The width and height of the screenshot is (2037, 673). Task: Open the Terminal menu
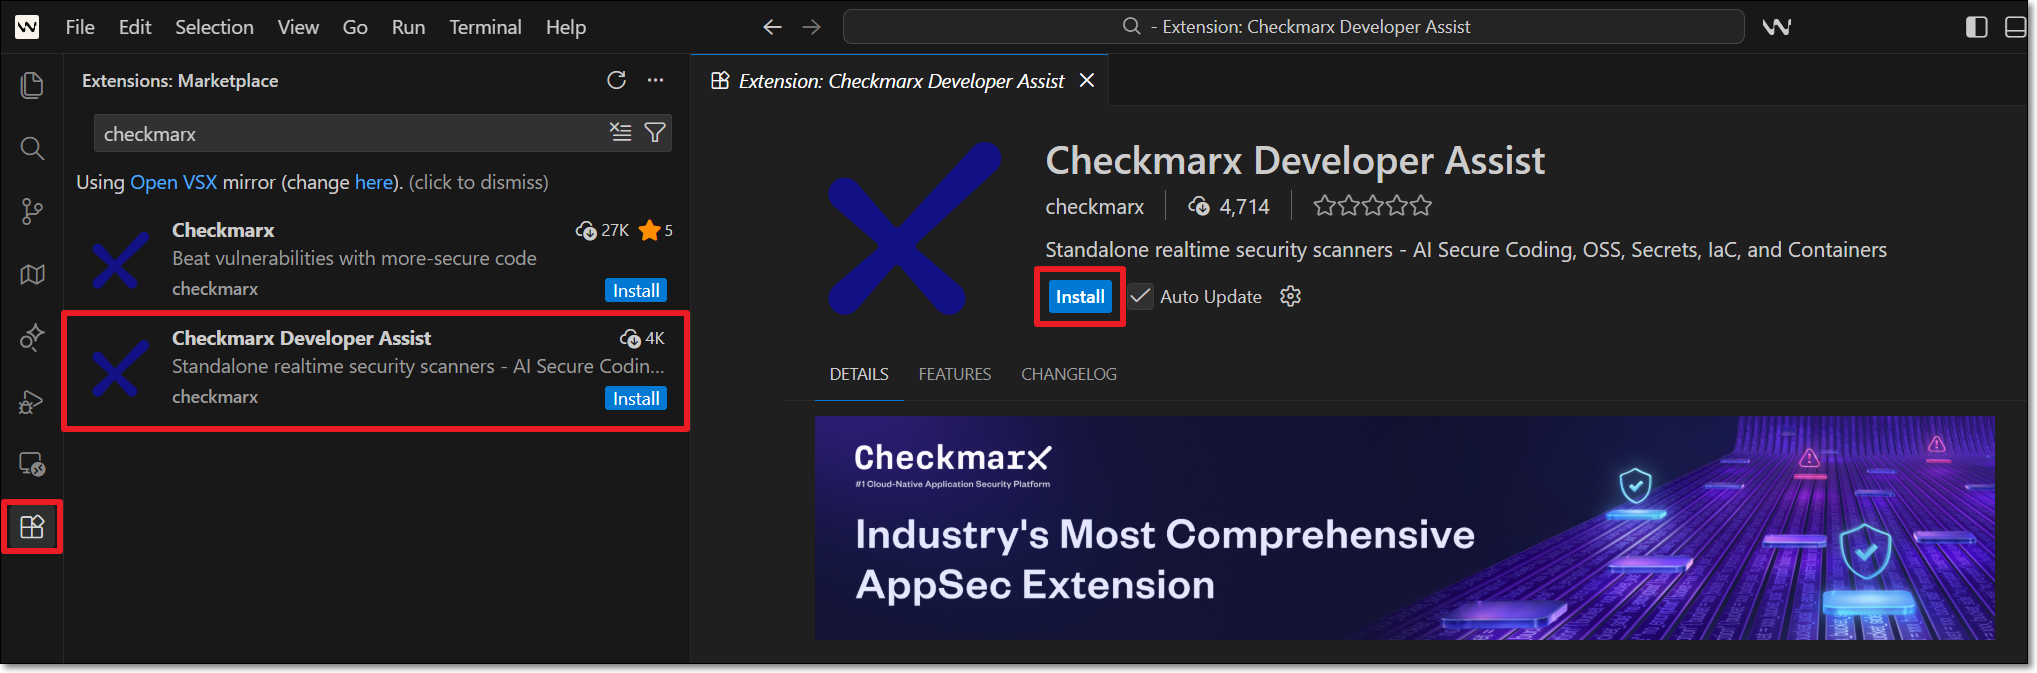[485, 27]
